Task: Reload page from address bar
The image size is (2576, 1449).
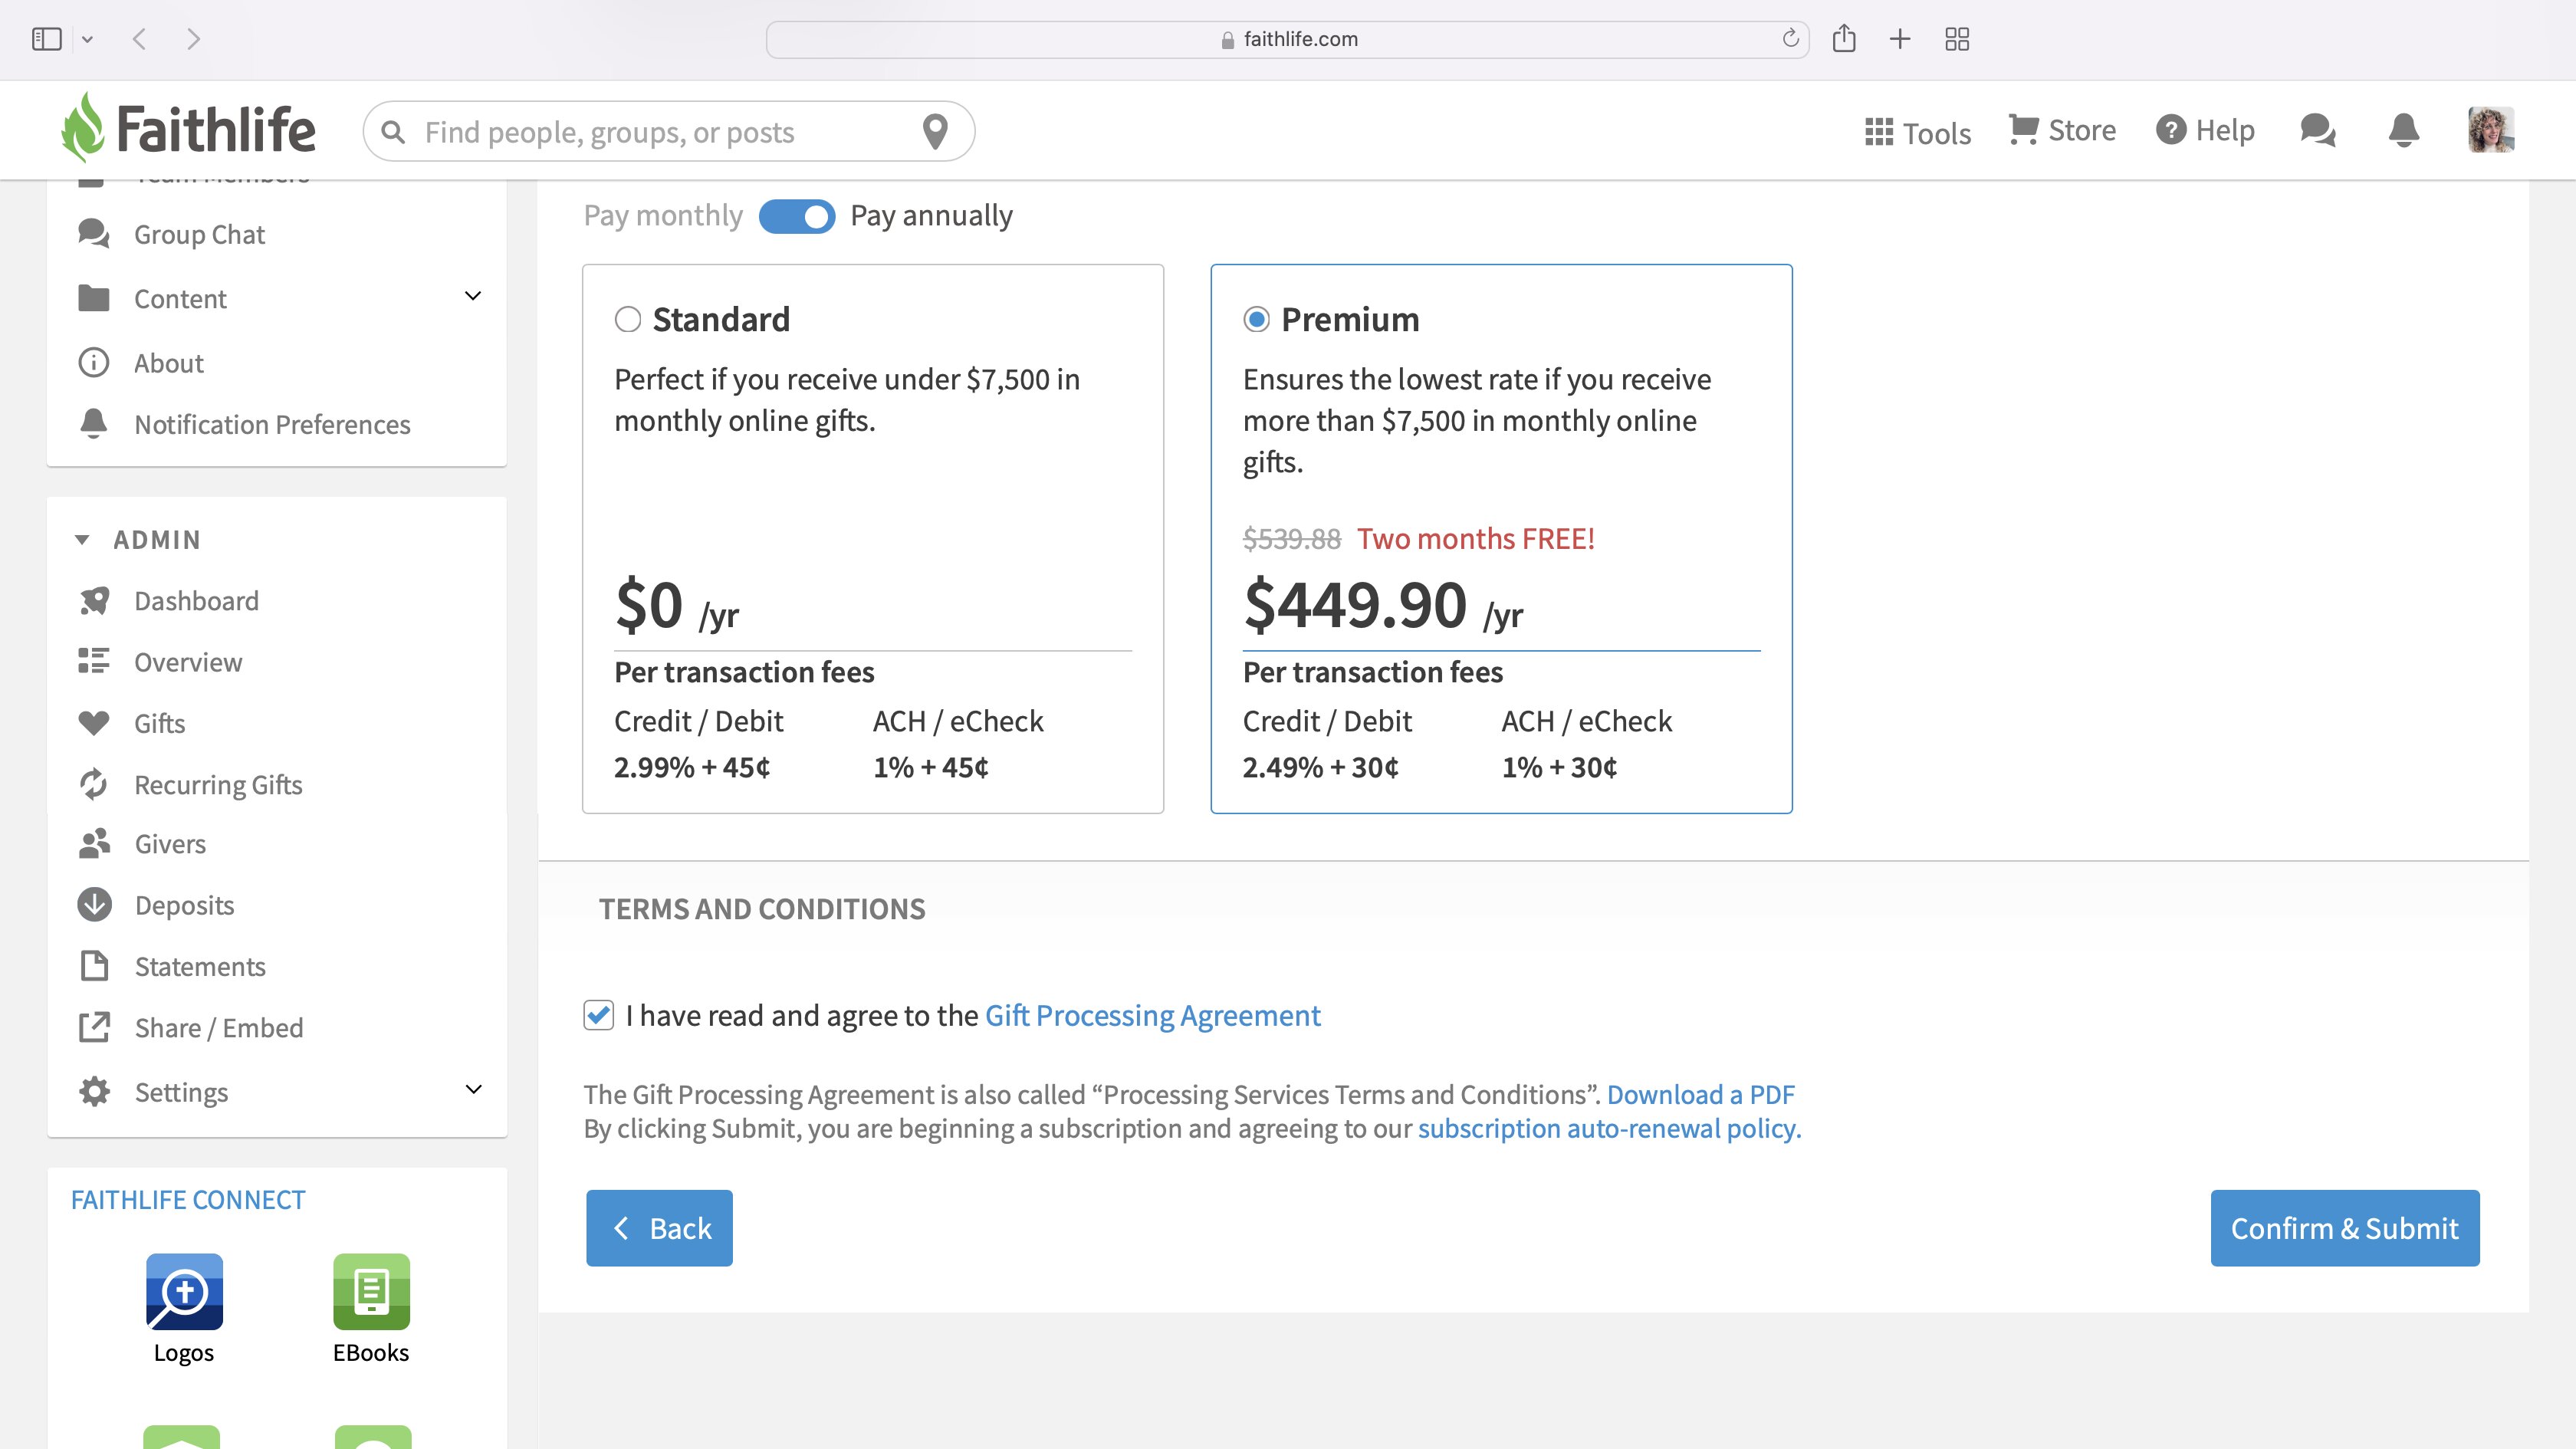Action: 1790,38
